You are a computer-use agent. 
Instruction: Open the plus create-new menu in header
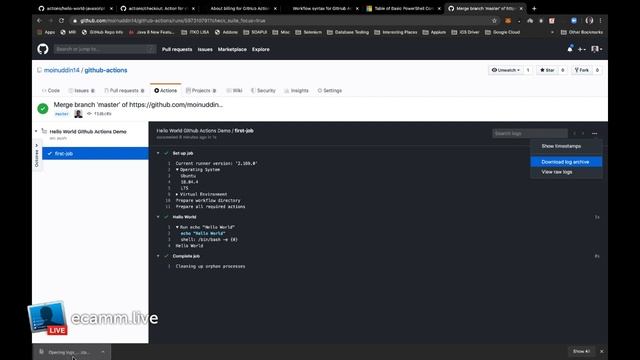(x=582, y=49)
